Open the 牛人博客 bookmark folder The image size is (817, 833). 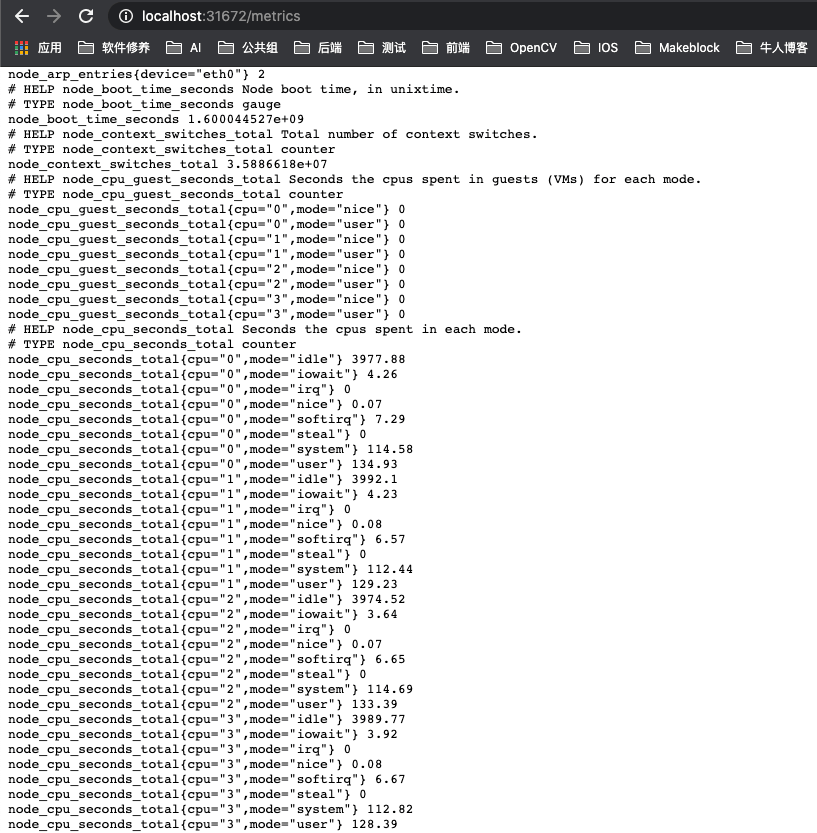772,48
